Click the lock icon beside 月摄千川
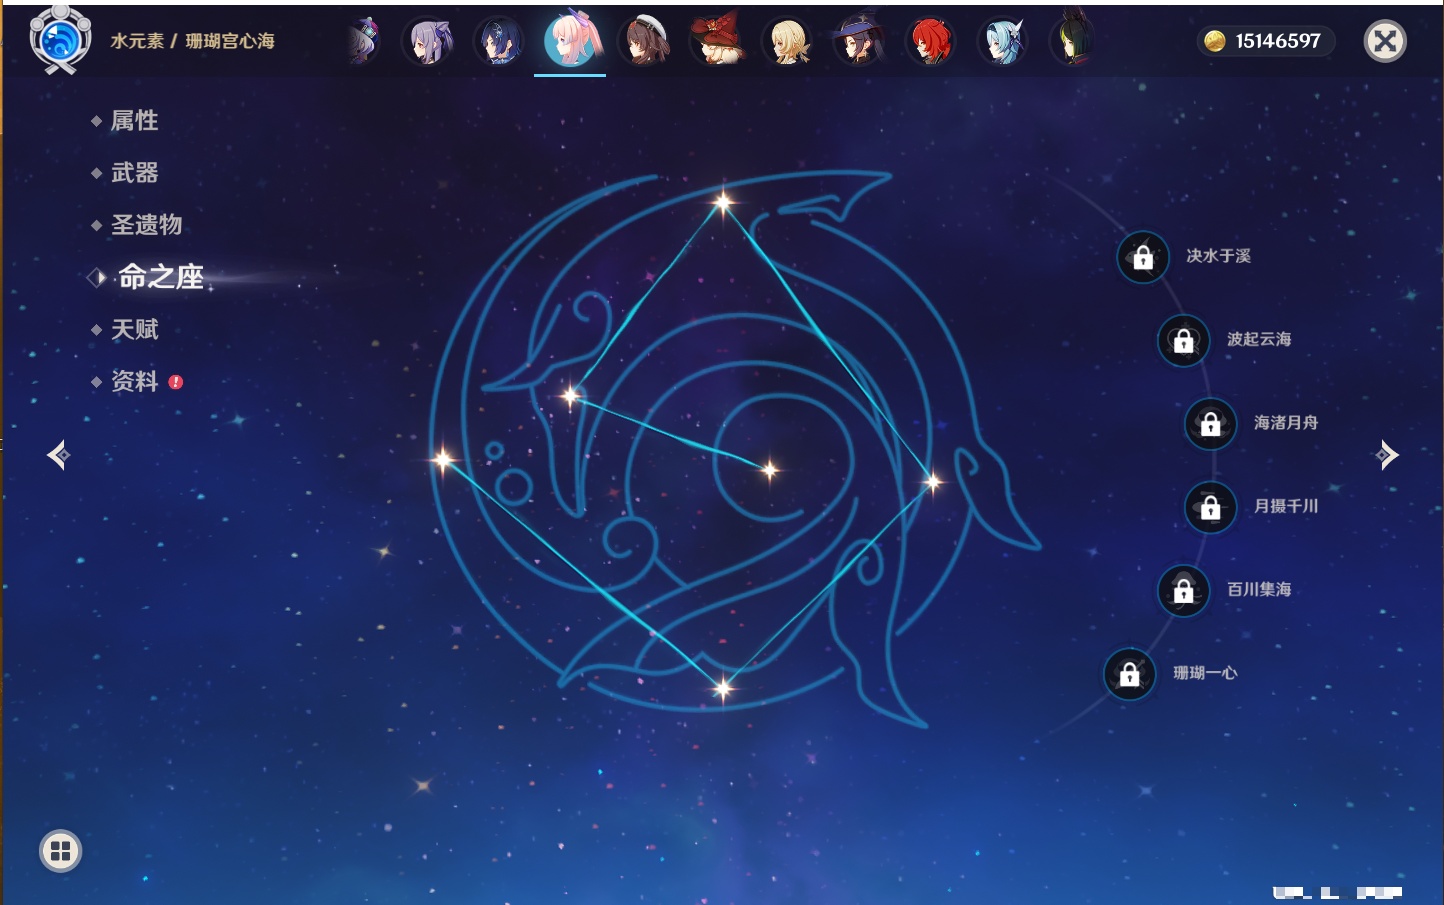The image size is (1444, 905). click(1210, 507)
